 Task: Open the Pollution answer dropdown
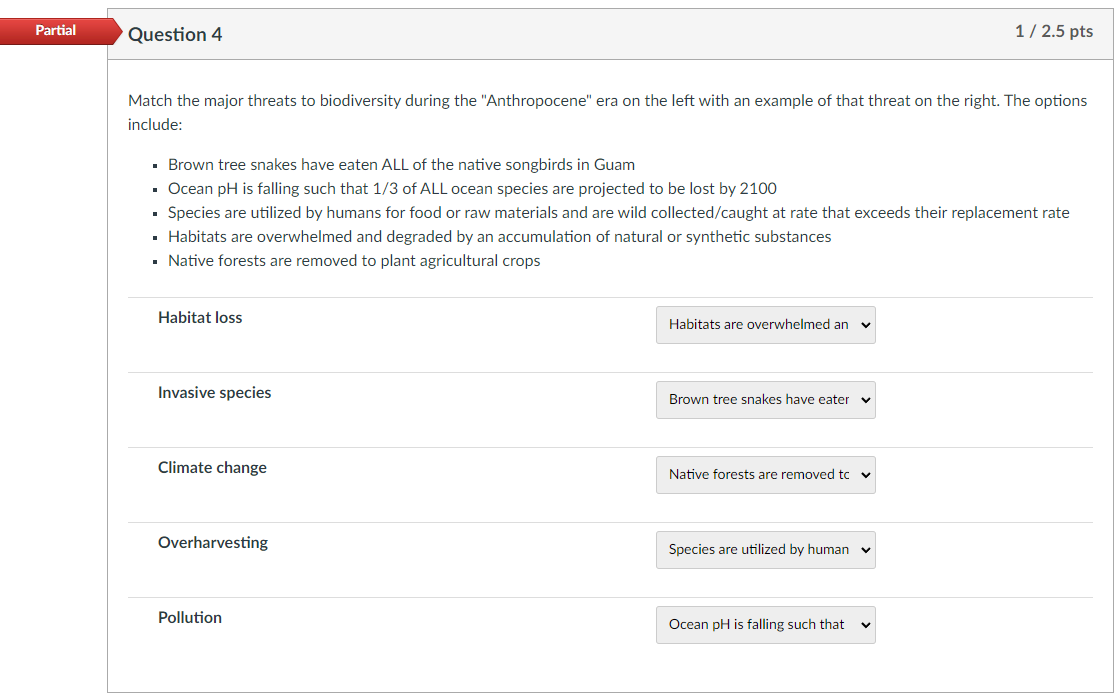click(x=765, y=625)
